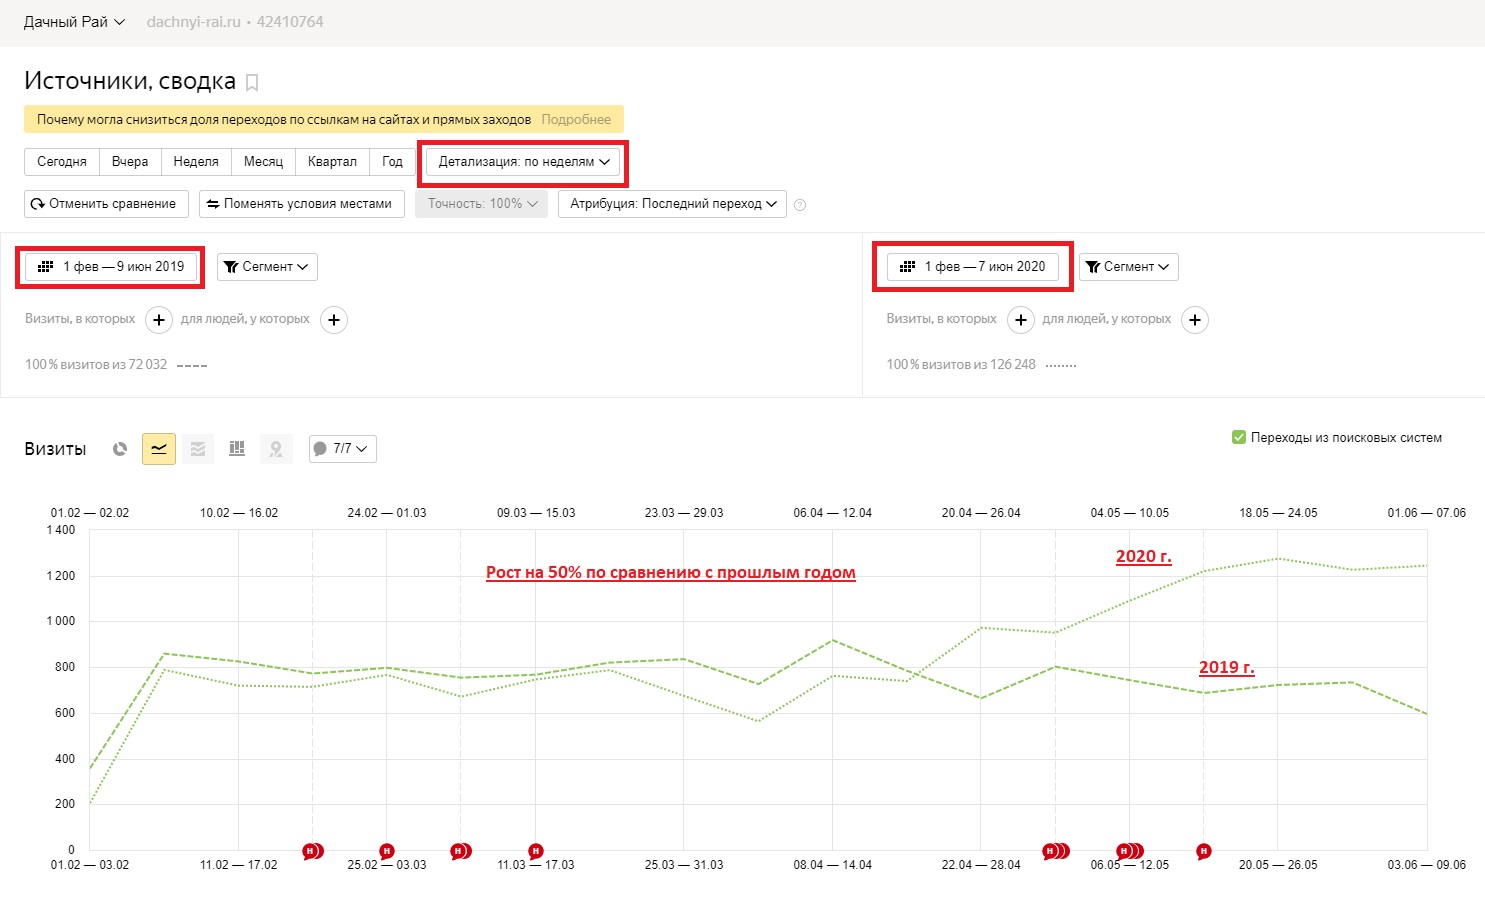Toggle Переходы из поисковых систем checkbox
The height and width of the screenshot is (902, 1485).
click(x=1239, y=437)
